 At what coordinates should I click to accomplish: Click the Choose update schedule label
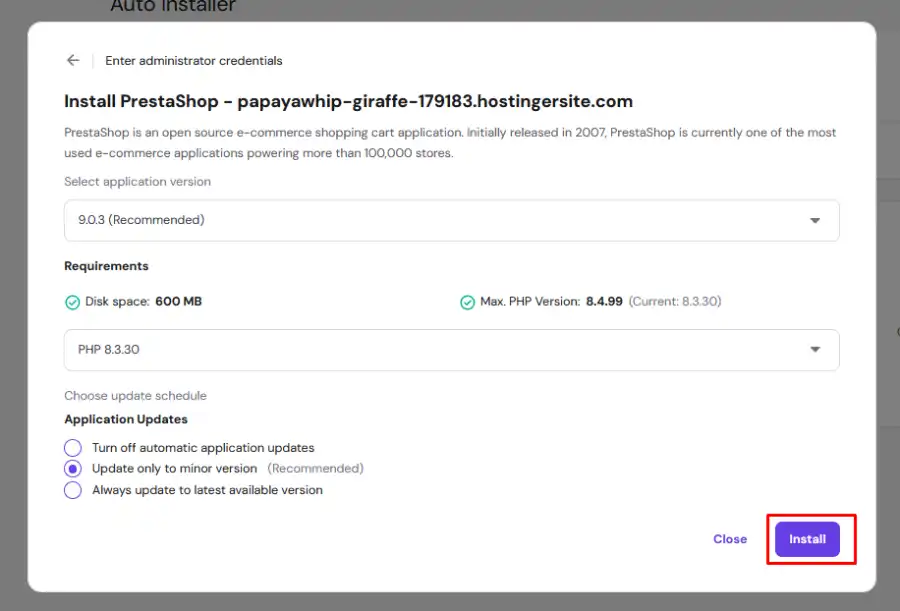(x=135, y=396)
